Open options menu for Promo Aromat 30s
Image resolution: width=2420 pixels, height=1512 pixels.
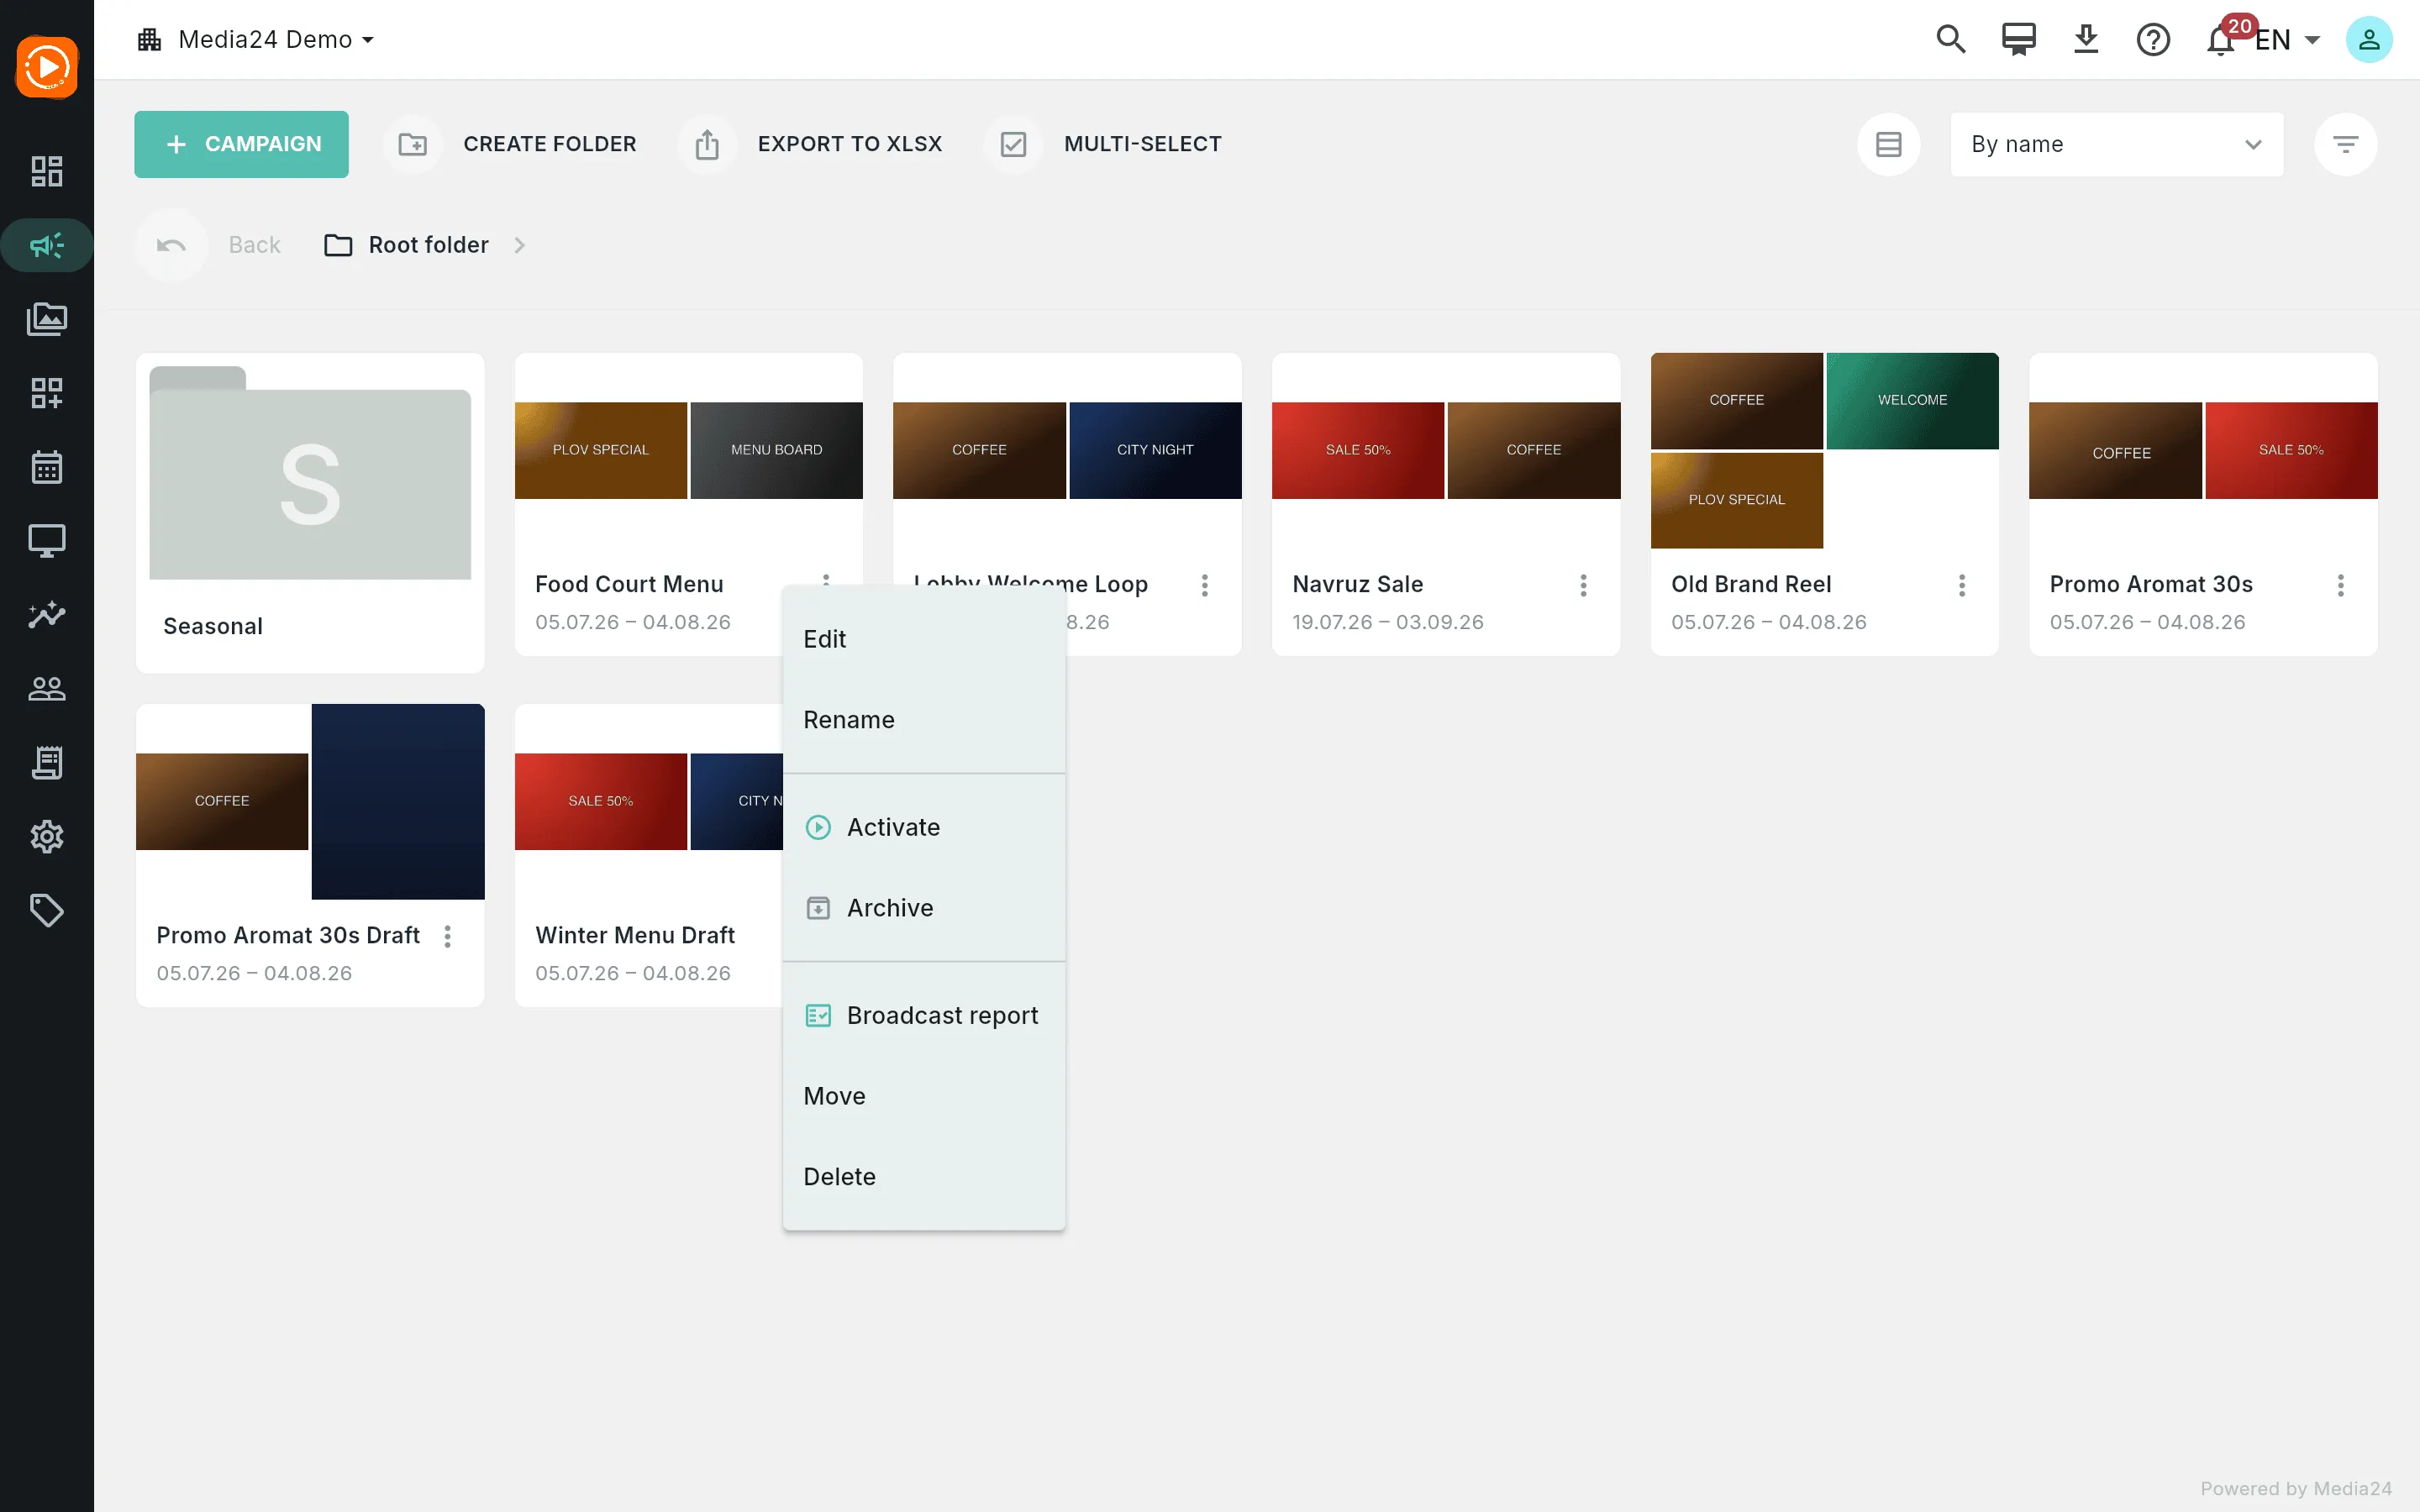pos(2341,585)
